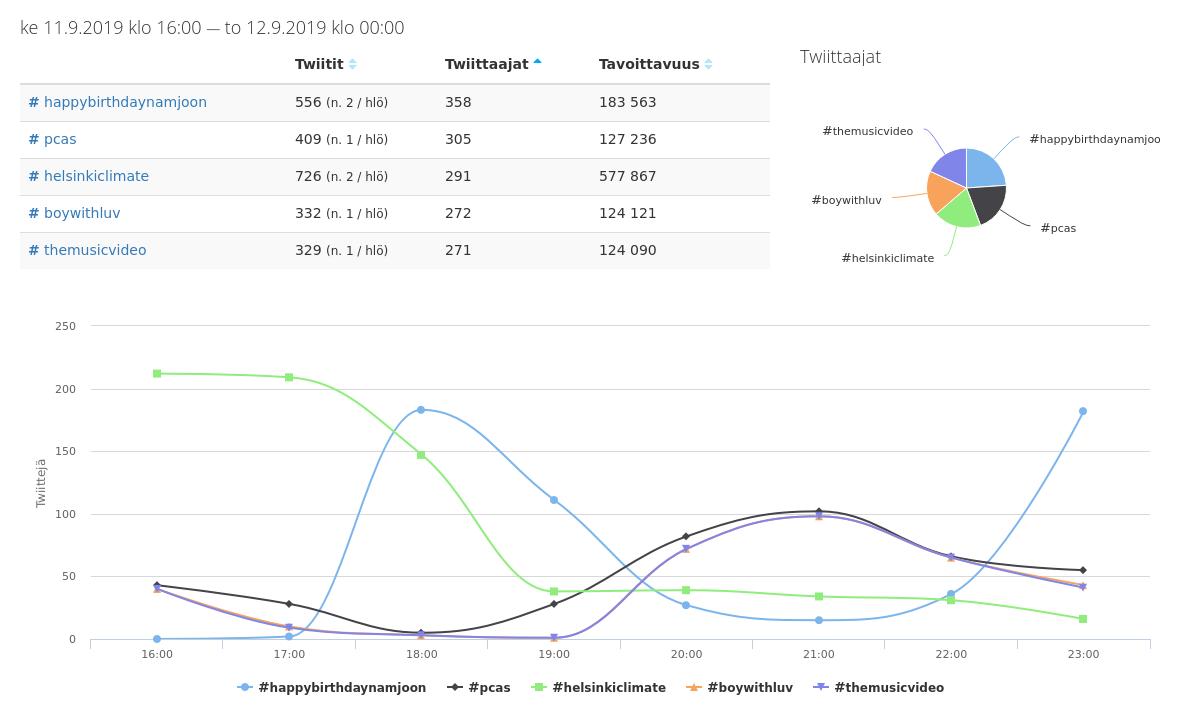Click the happybirthdaynamjoon data point at 21:00
The image size is (1180, 715).
pyautogui.click(x=819, y=620)
